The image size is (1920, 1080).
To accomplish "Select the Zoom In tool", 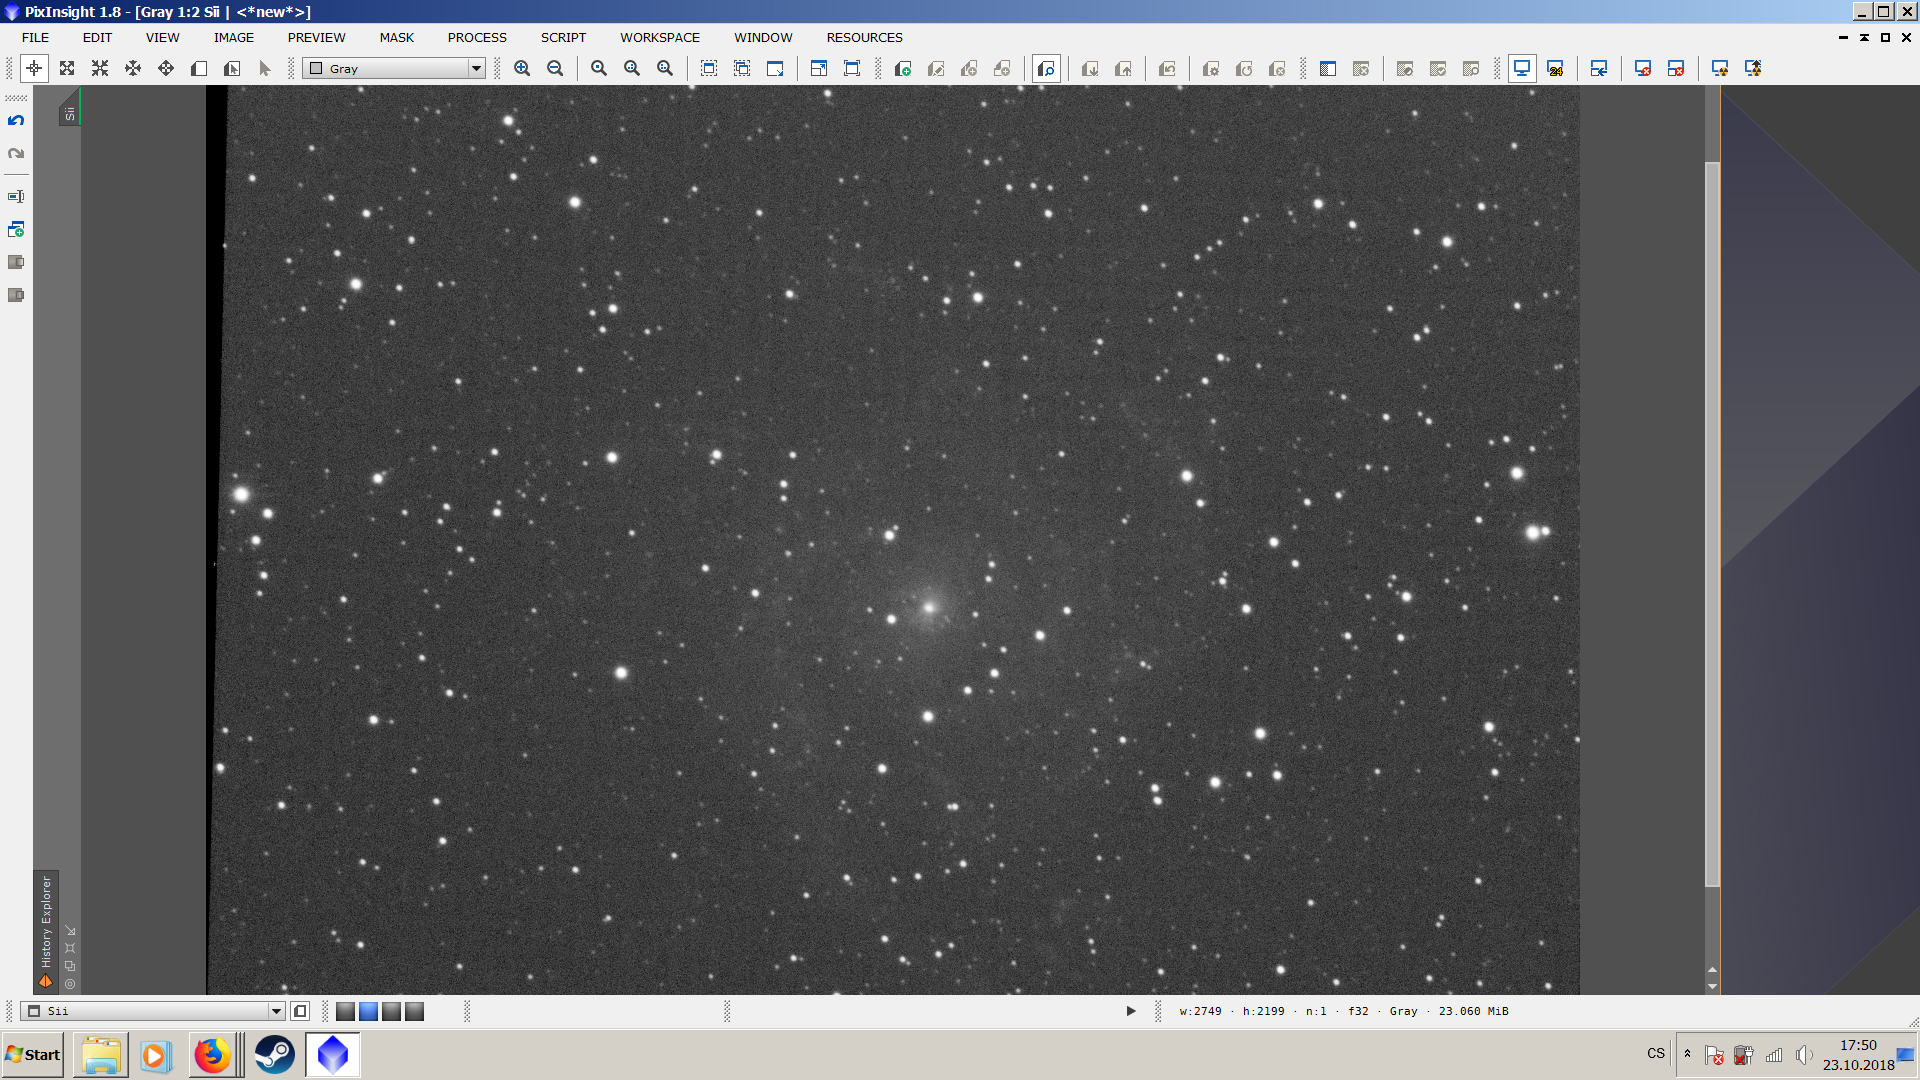I will [x=522, y=68].
